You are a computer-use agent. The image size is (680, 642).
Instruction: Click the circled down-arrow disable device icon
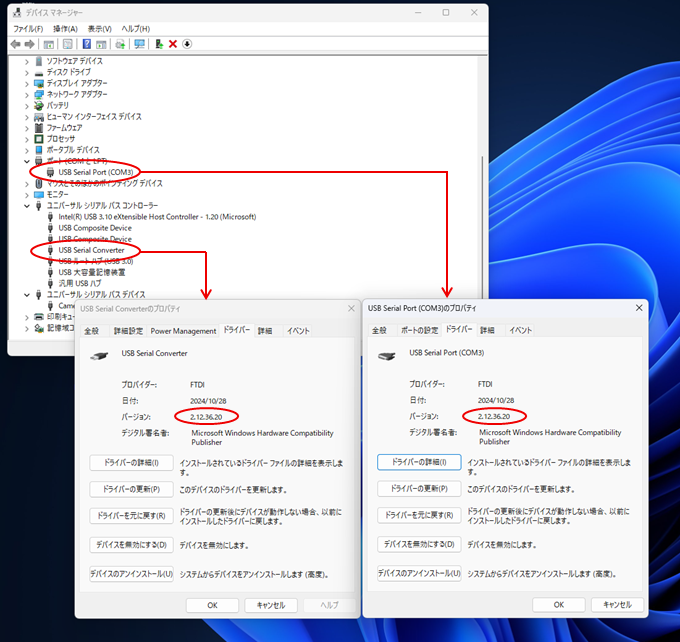[x=187, y=44]
